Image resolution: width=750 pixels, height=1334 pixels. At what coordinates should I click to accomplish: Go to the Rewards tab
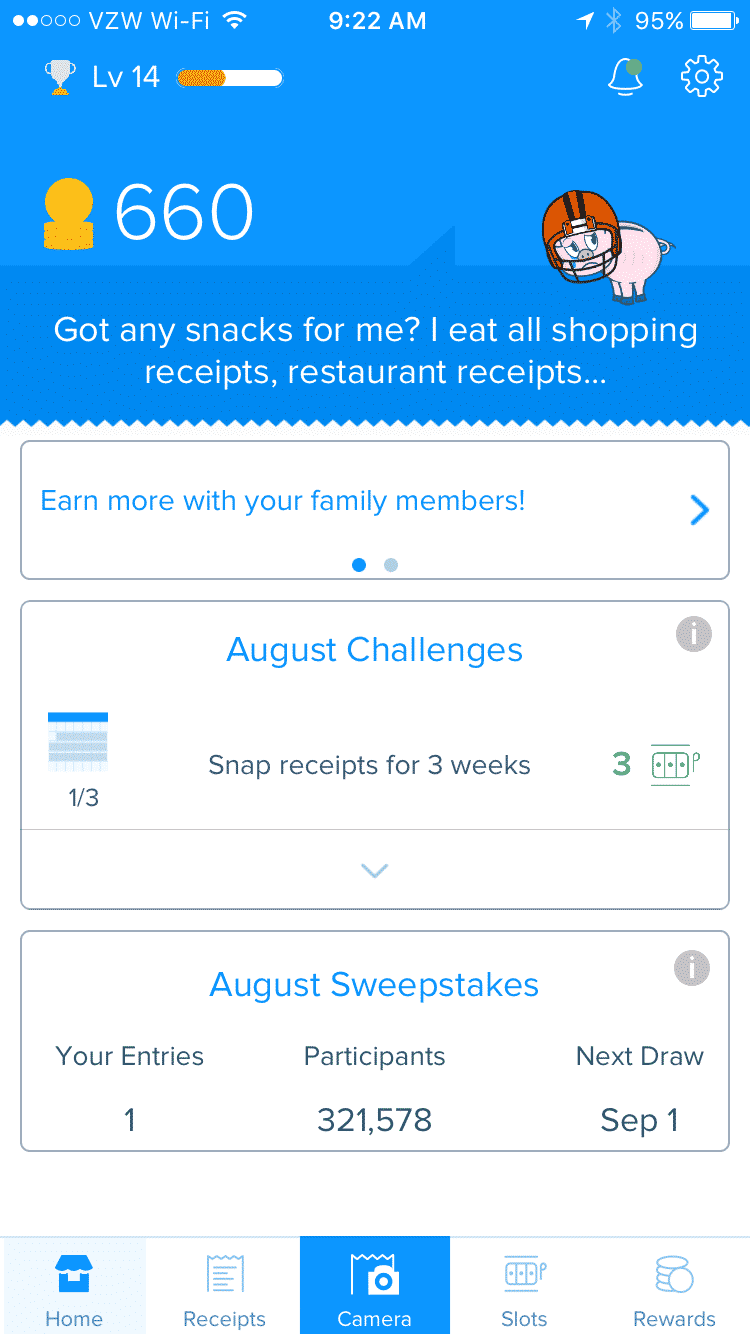pyautogui.click(x=675, y=1286)
